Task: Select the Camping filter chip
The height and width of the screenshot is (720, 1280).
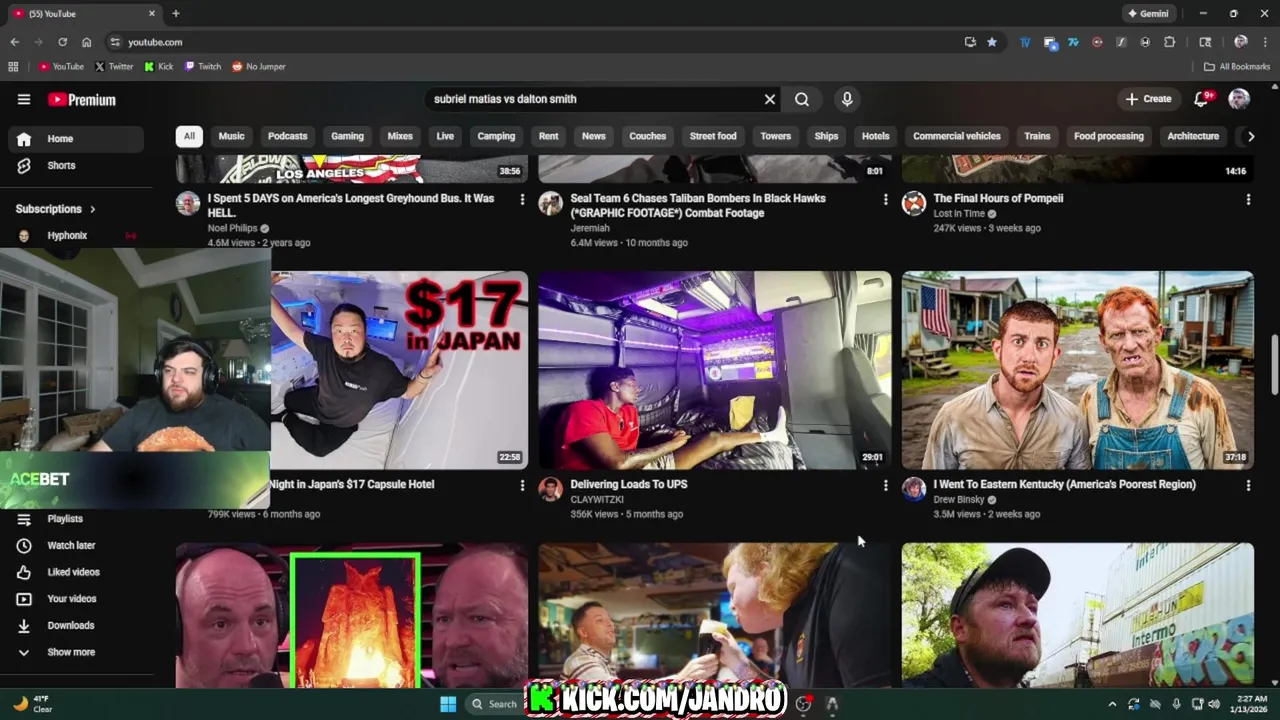Action: tap(496, 136)
